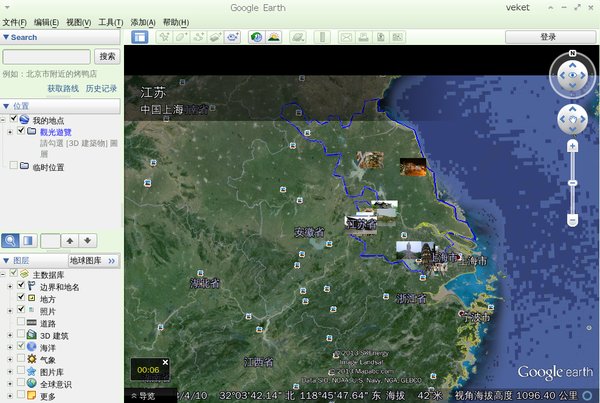Click the record tour toolbar icon
The height and width of the screenshot is (403, 600).
click(x=231, y=37)
